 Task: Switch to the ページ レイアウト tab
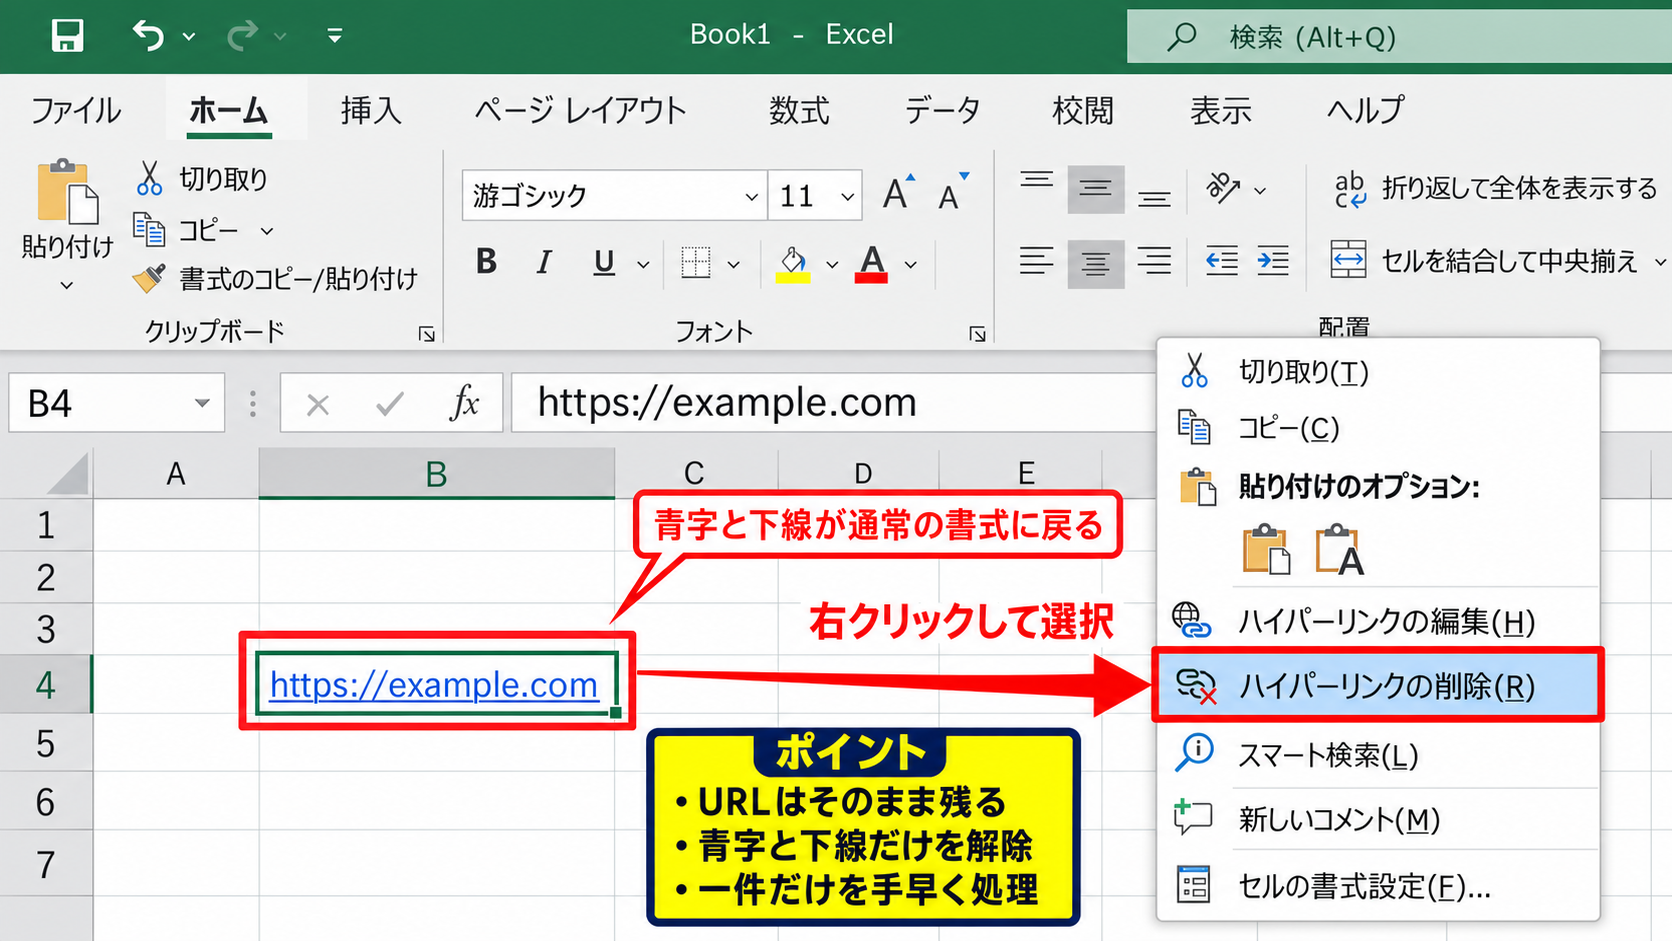coord(580,110)
